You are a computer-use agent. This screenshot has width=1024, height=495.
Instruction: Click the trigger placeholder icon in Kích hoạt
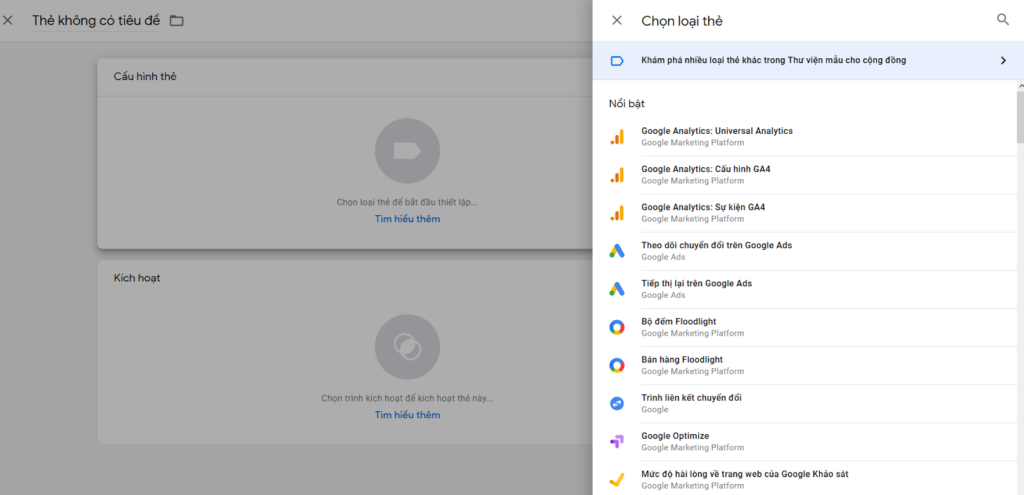407,347
